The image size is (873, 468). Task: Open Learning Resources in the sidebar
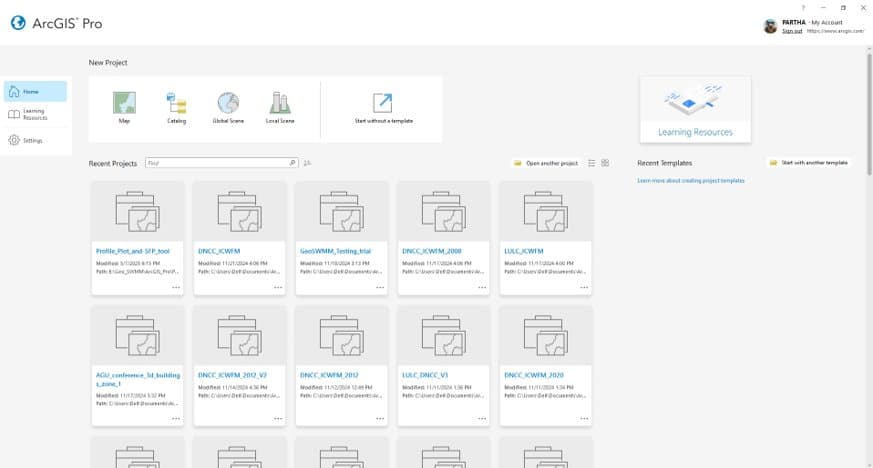pyautogui.click(x=35, y=114)
